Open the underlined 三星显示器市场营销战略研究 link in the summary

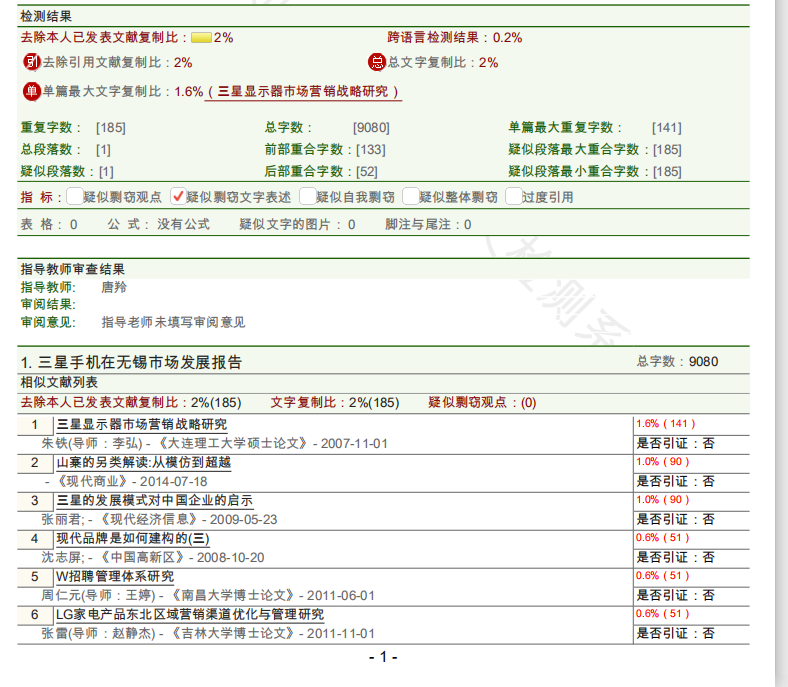303,91
